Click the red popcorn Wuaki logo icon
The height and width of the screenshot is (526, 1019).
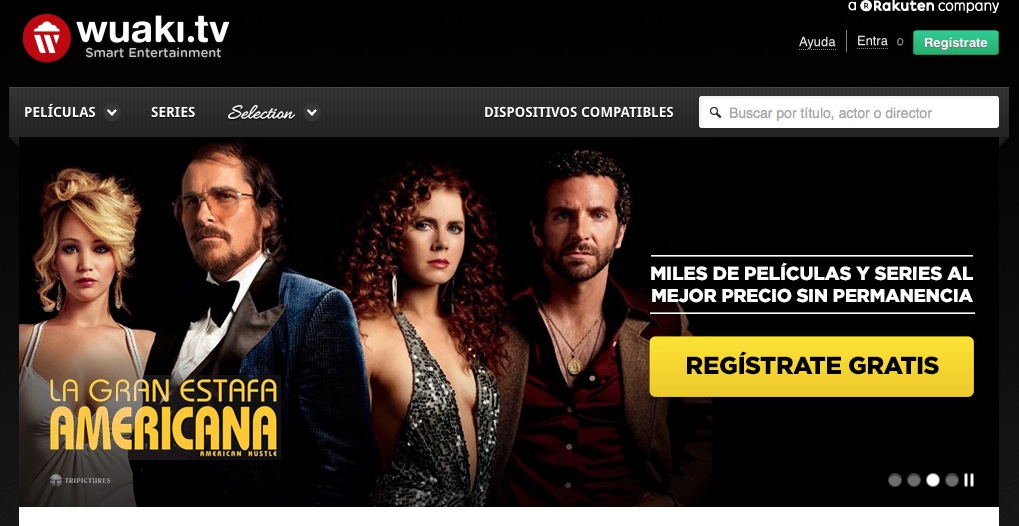pyautogui.click(x=46, y=38)
